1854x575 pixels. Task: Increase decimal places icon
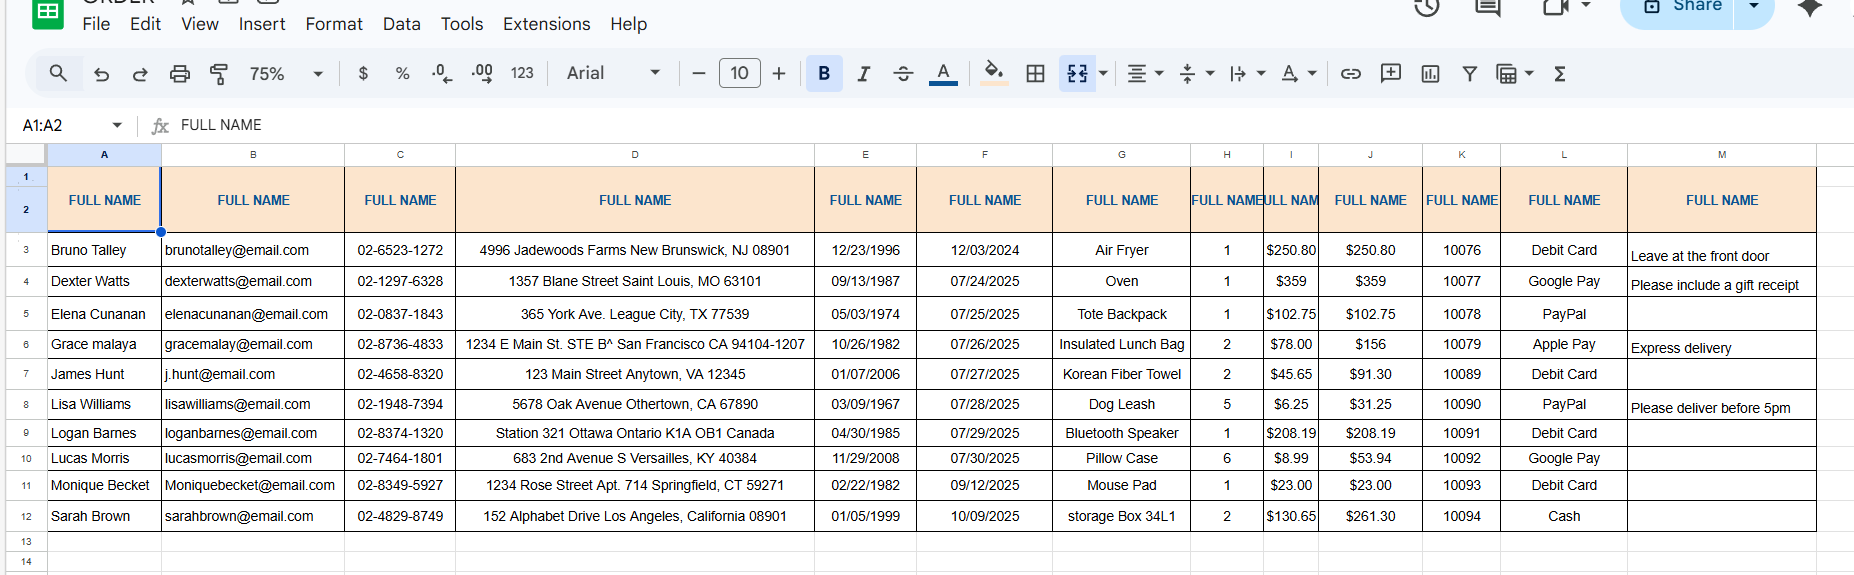point(481,73)
